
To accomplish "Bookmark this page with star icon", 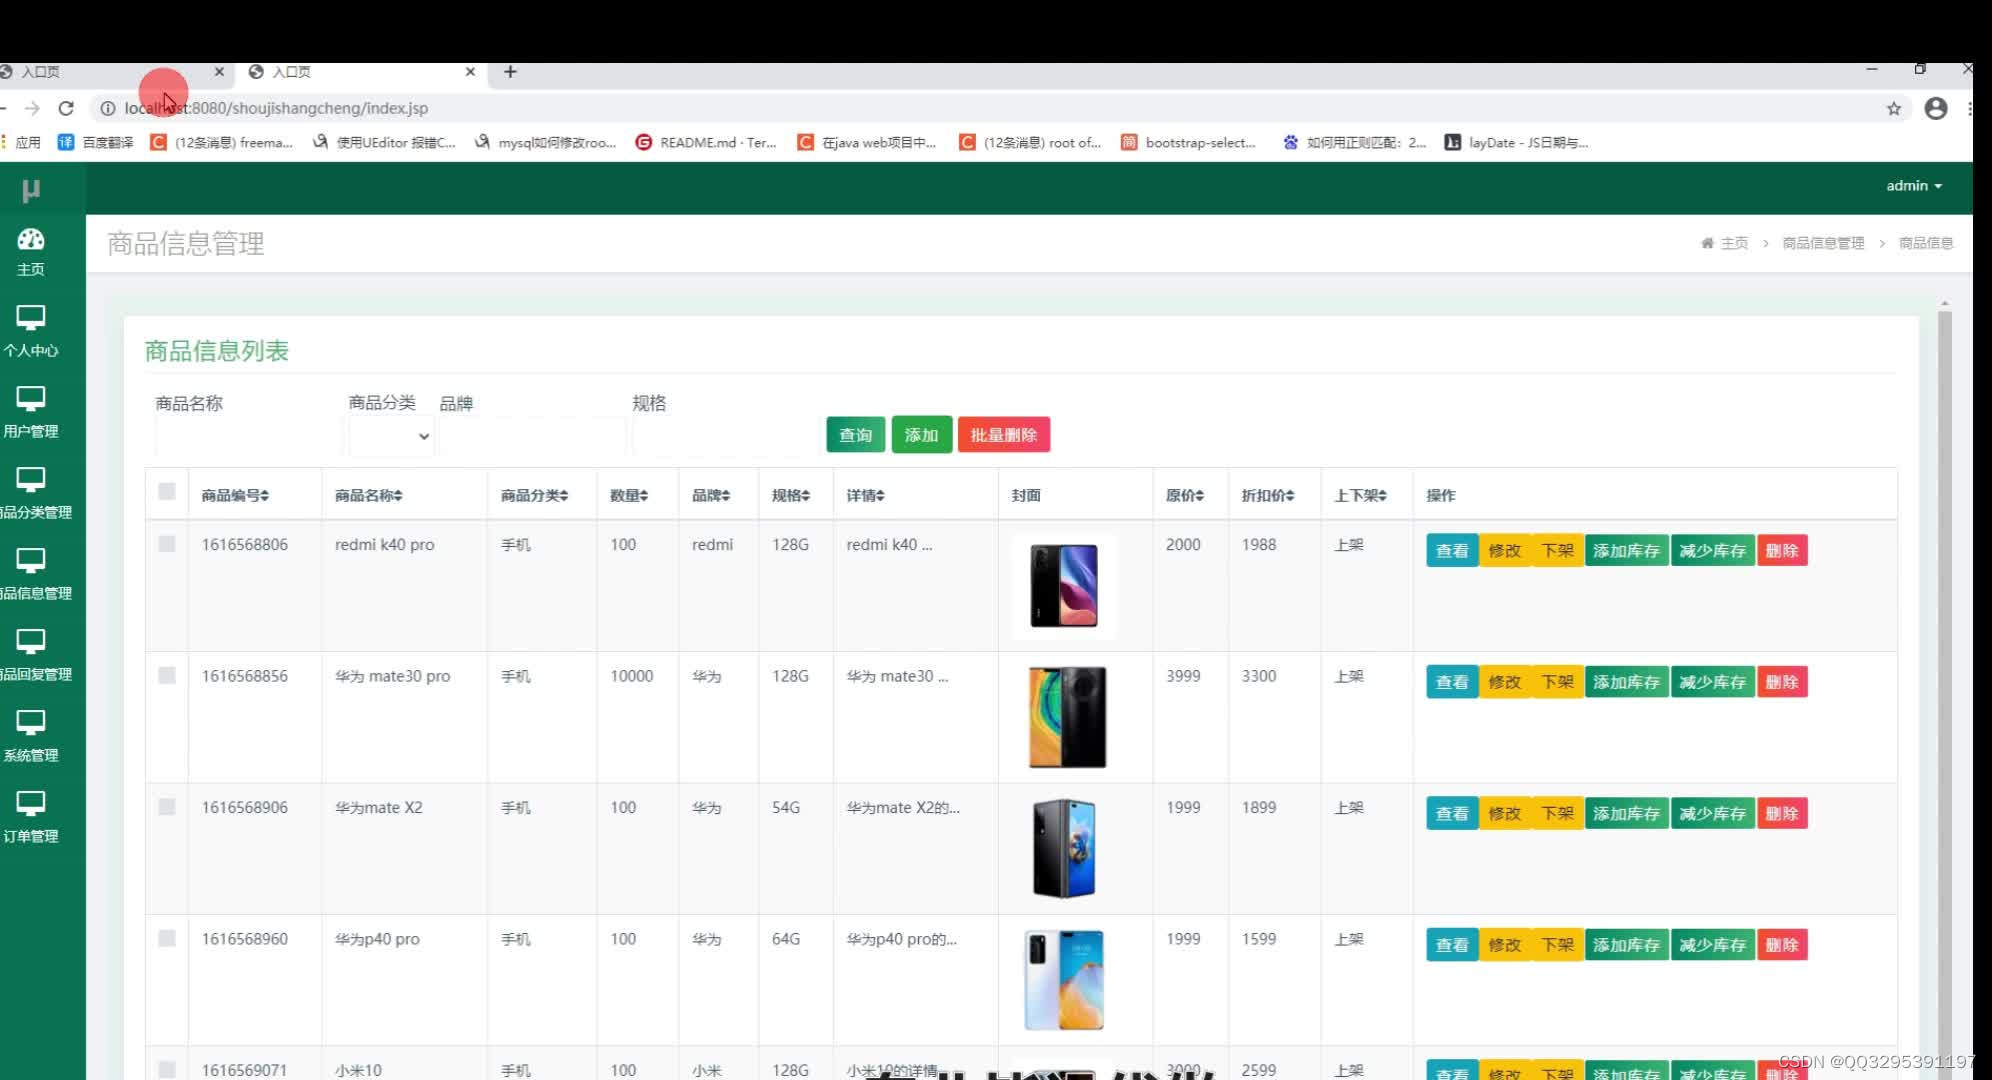I will coord(1894,108).
